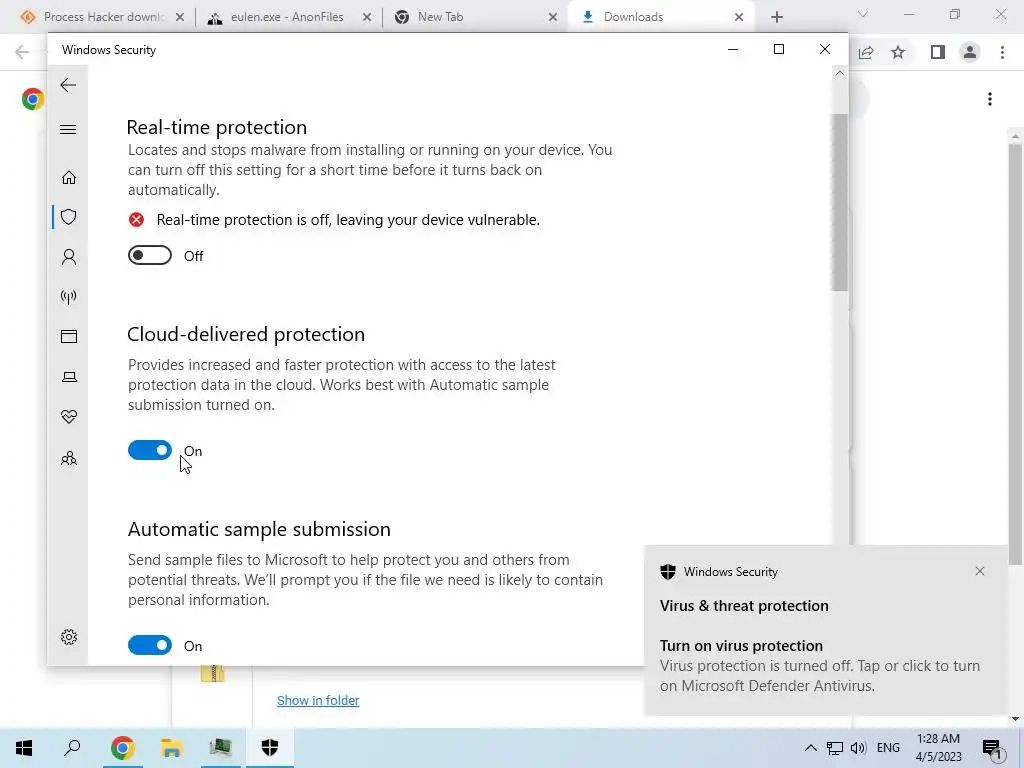Open the Windows Start menu
The width and height of the screenshot is (1024, 768).
coord(24,748)
